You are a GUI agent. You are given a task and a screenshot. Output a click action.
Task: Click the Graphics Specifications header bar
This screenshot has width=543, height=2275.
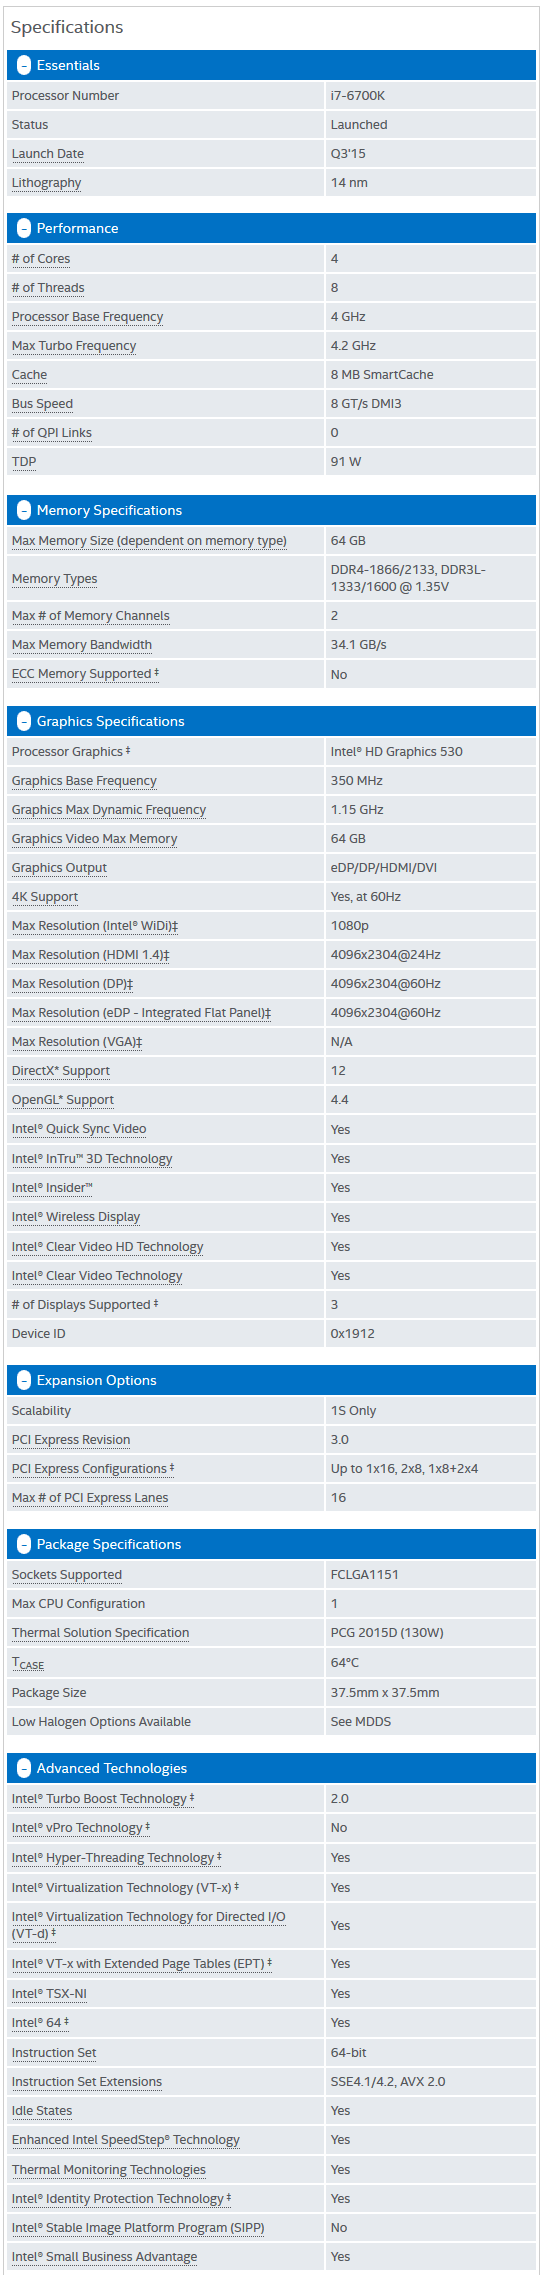[x=271, y=722]
